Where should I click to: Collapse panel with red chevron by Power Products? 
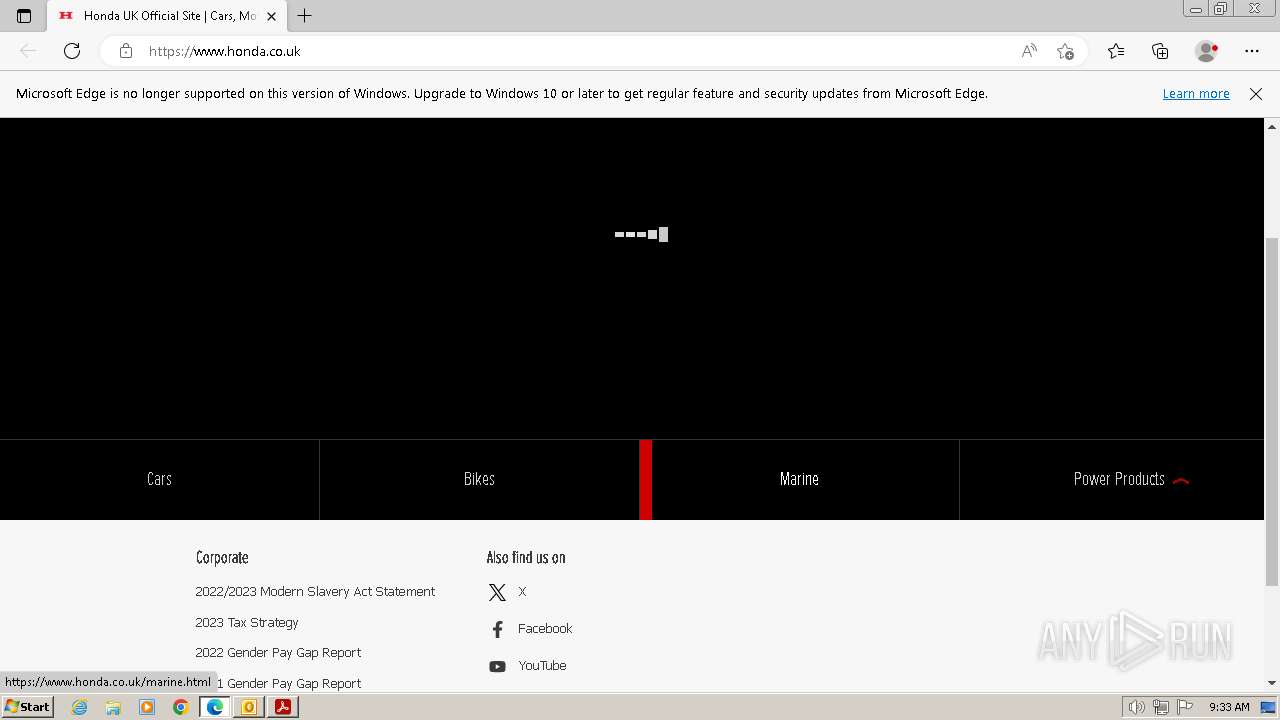[1181, 481]
